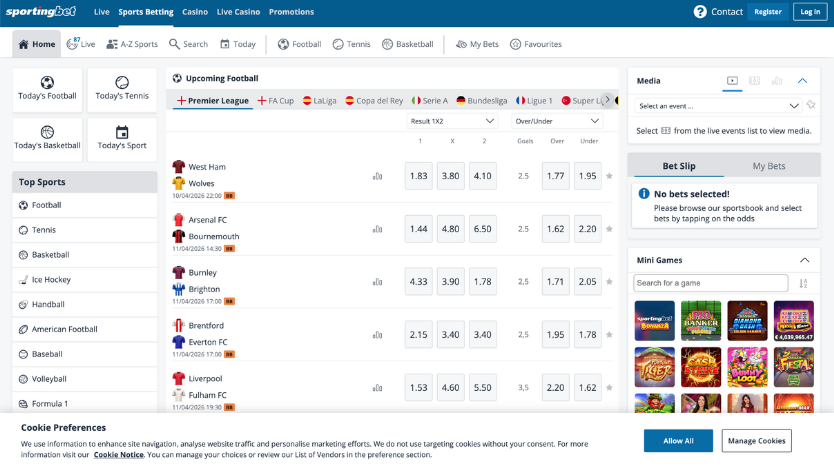Open My Bets in the sub-navigation

(x=477, y=44)
